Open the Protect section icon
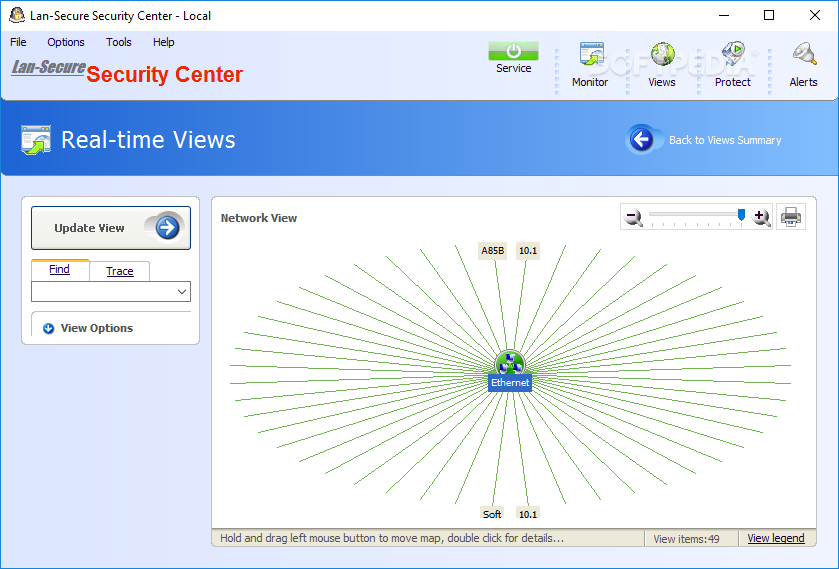Screen dimensions: 839x569 click(733, 54)
